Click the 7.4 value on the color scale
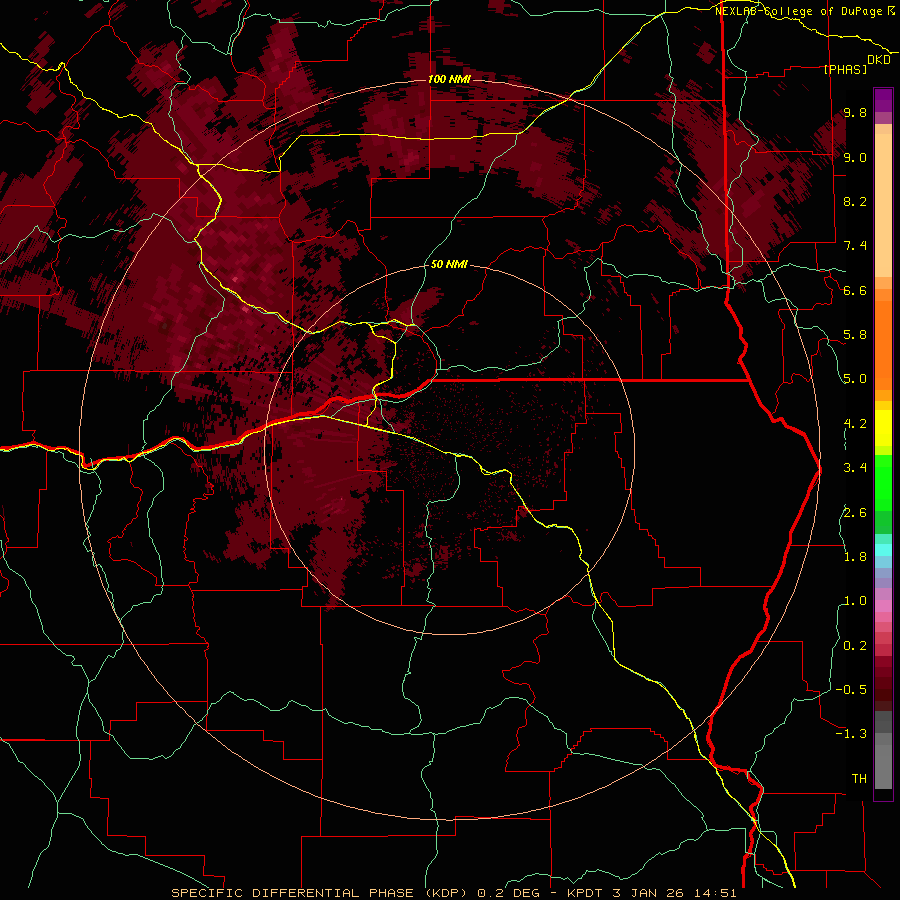 [855, 246]
